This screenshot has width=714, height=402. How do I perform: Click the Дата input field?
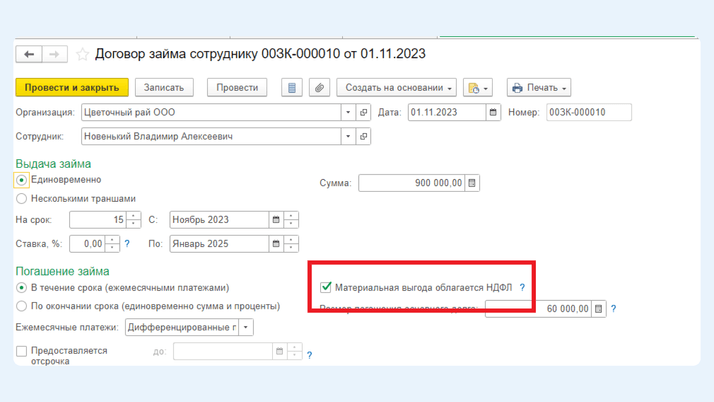pyautogui.click(x=447, y=112)
